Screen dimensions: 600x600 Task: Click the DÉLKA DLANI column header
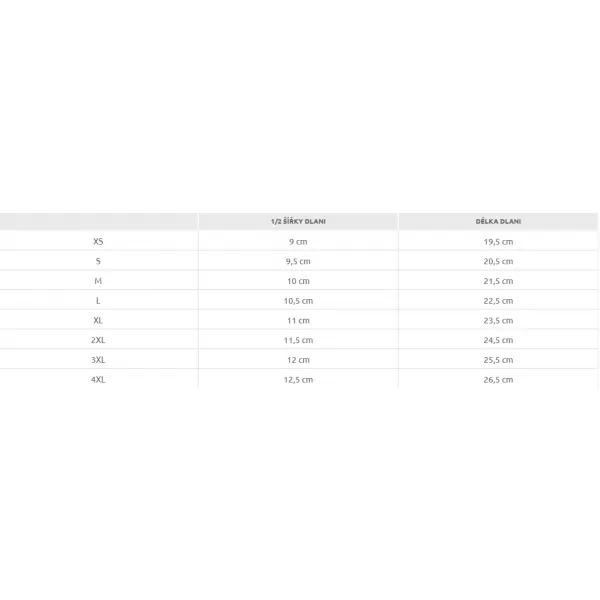(x=498, y=221)
